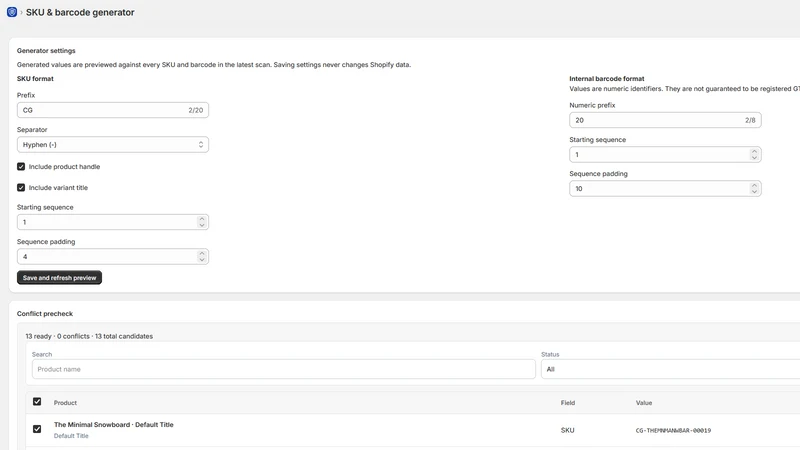The height and width of the screenshot is (450, 800).
Task: Open the Separator dropdown showing Hyphen
Action: pyautogui.click(x=113, y=144)
